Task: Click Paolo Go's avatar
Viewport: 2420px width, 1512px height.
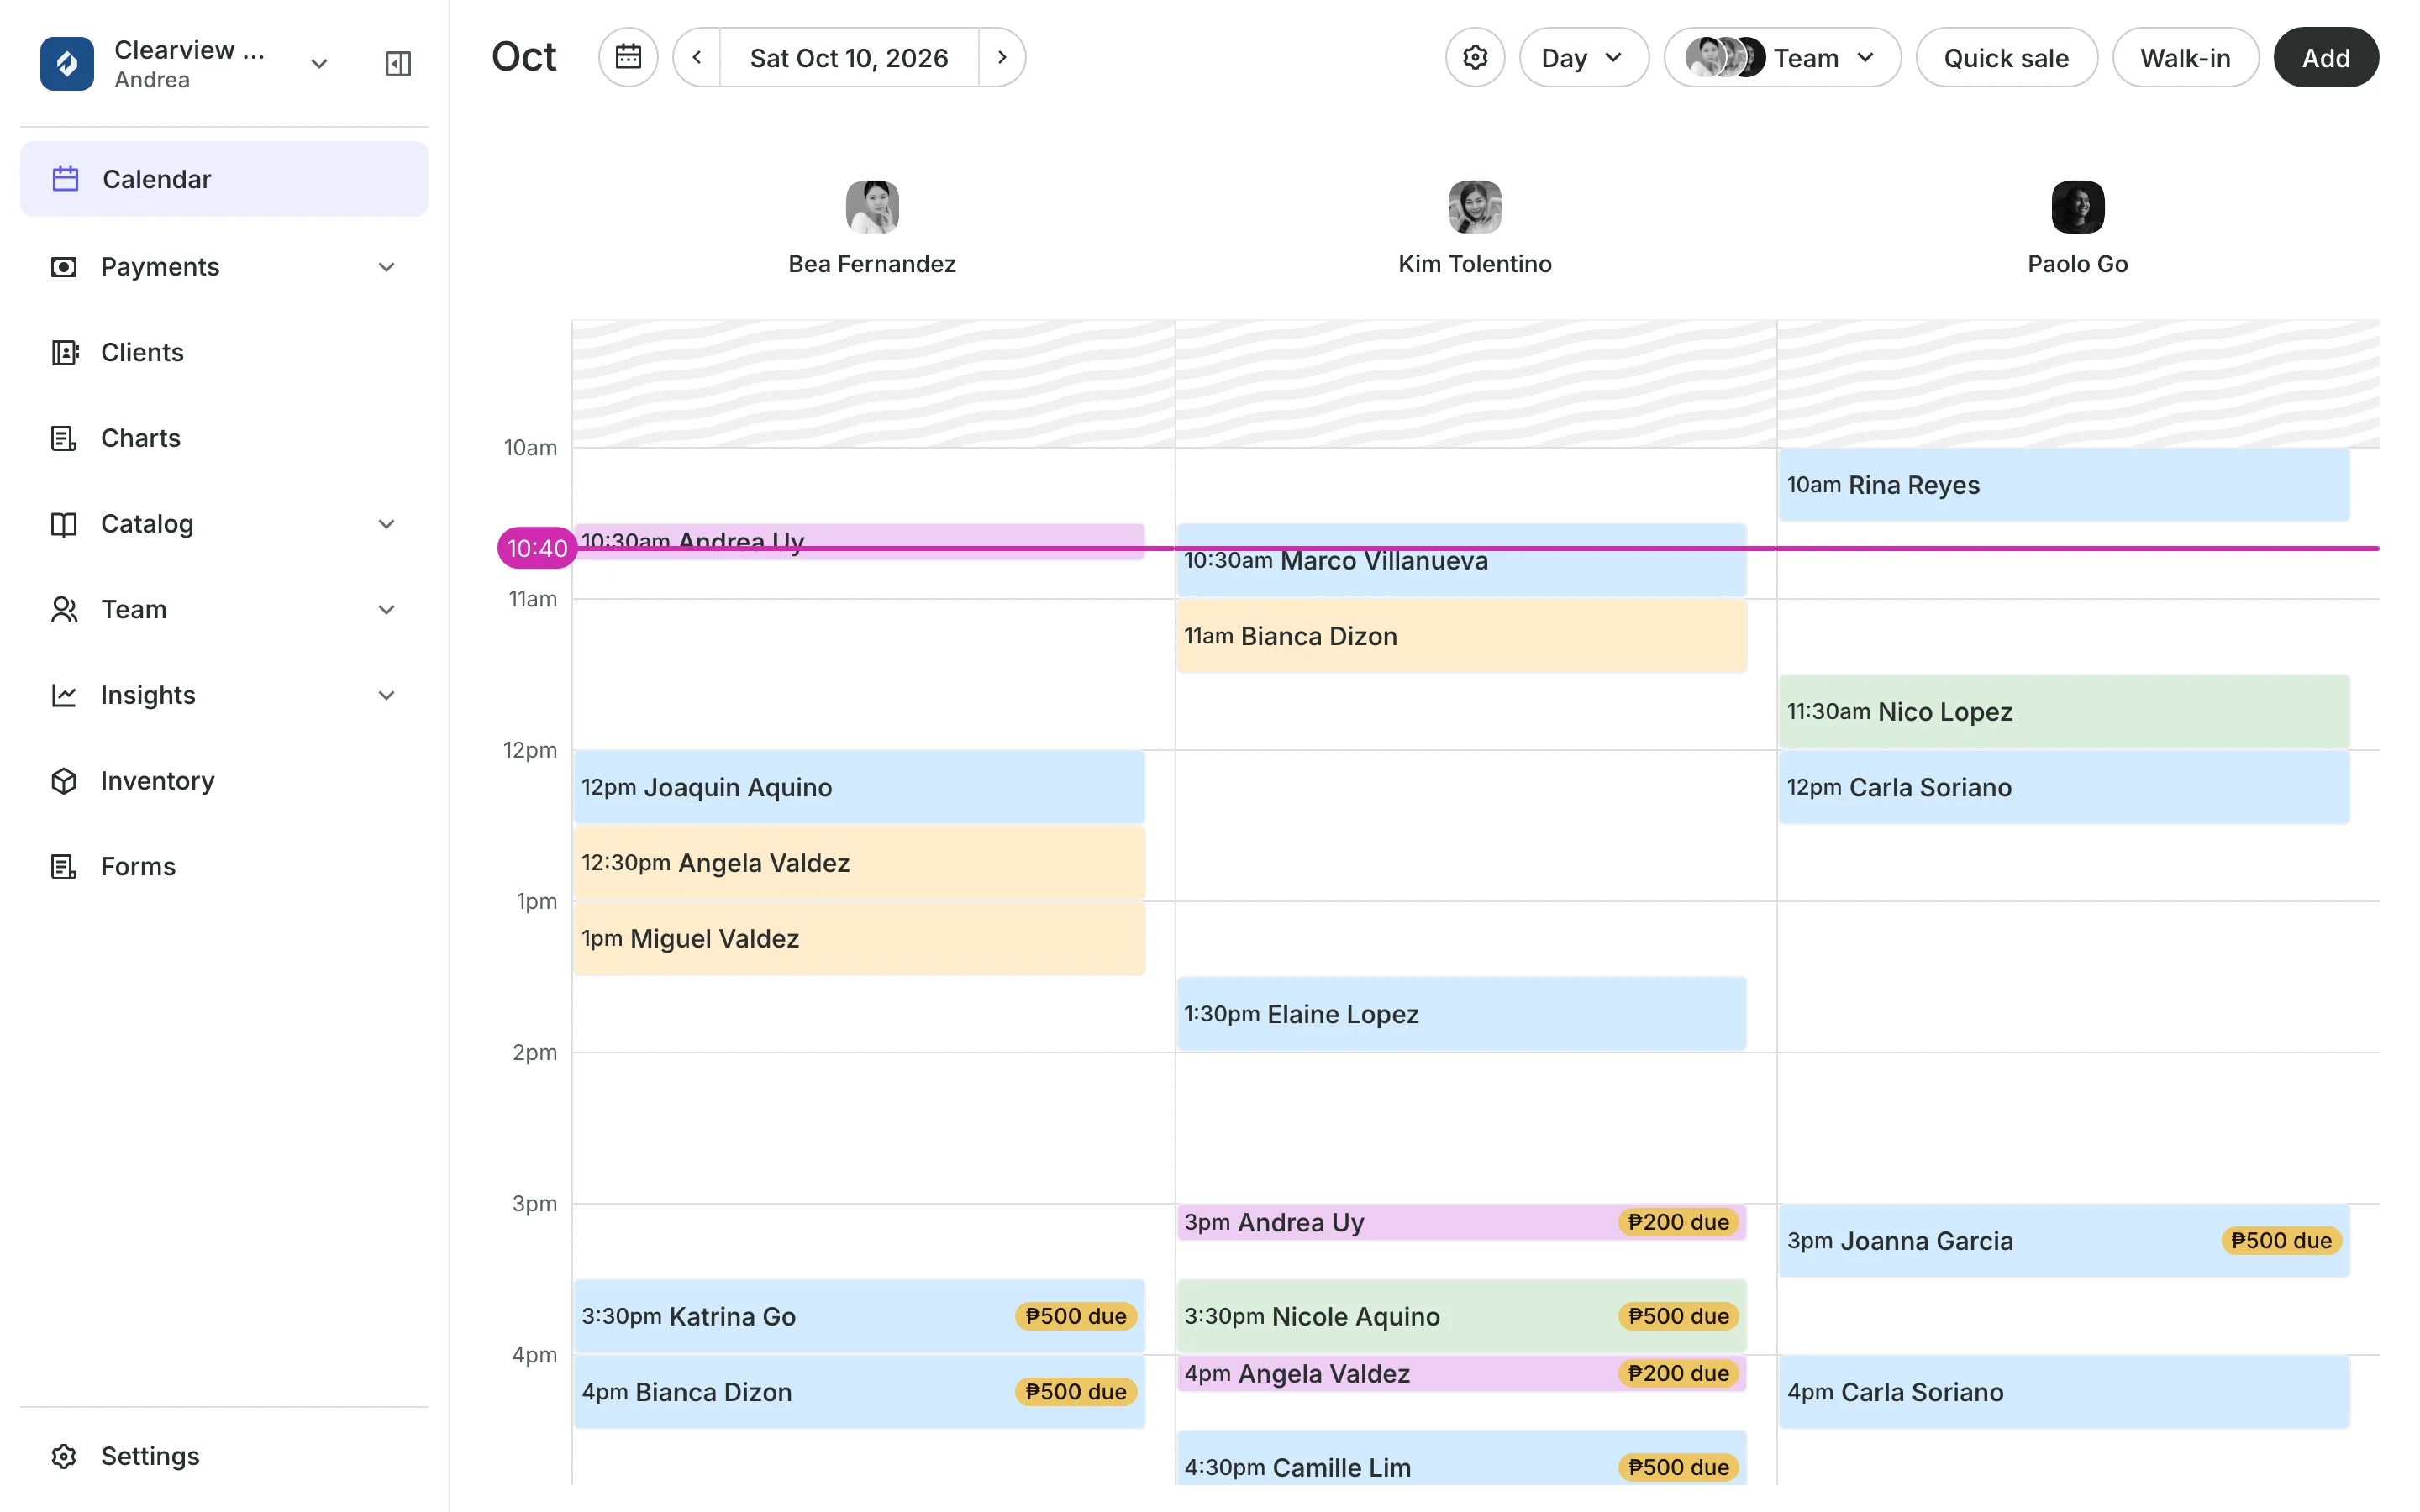Action: (2078, 207)
